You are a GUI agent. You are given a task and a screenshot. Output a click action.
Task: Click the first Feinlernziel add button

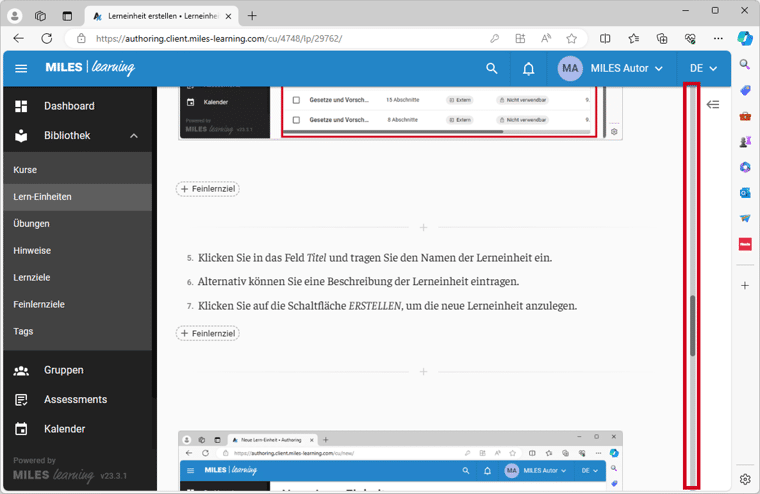coord(208,189)
